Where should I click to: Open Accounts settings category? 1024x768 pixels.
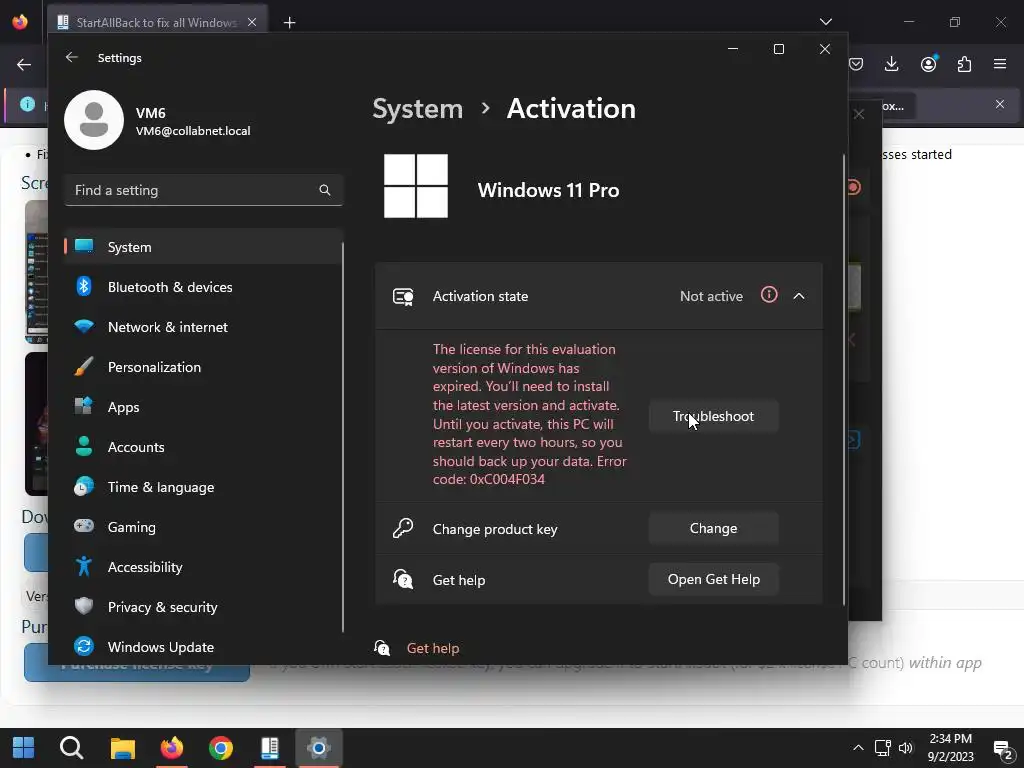203,447
